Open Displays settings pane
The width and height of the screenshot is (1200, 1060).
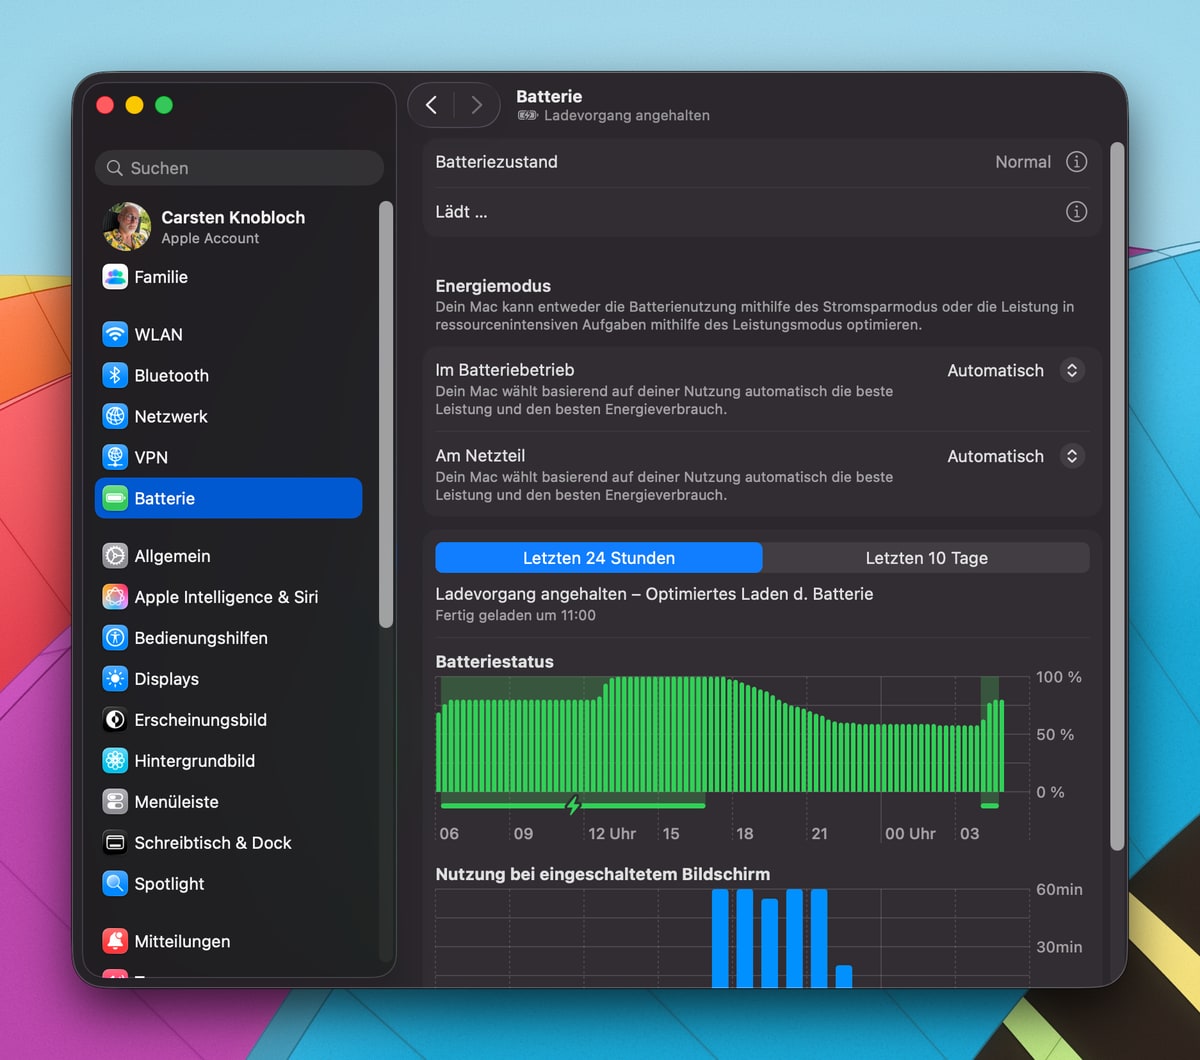point(229,679)
